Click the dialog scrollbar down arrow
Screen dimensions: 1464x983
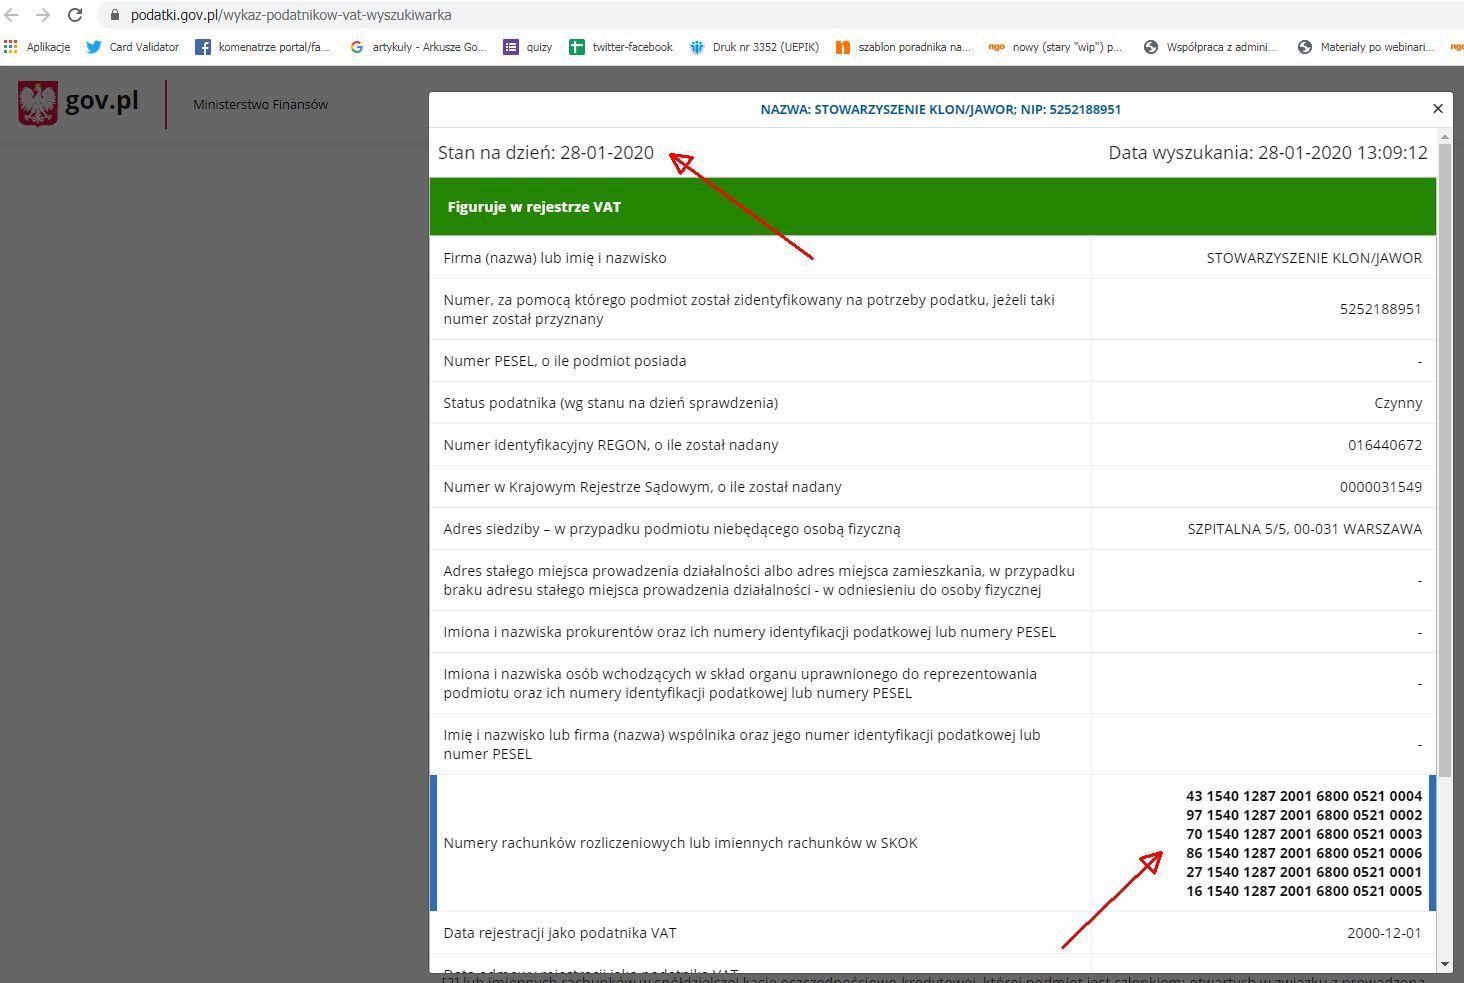point(1444,964)
